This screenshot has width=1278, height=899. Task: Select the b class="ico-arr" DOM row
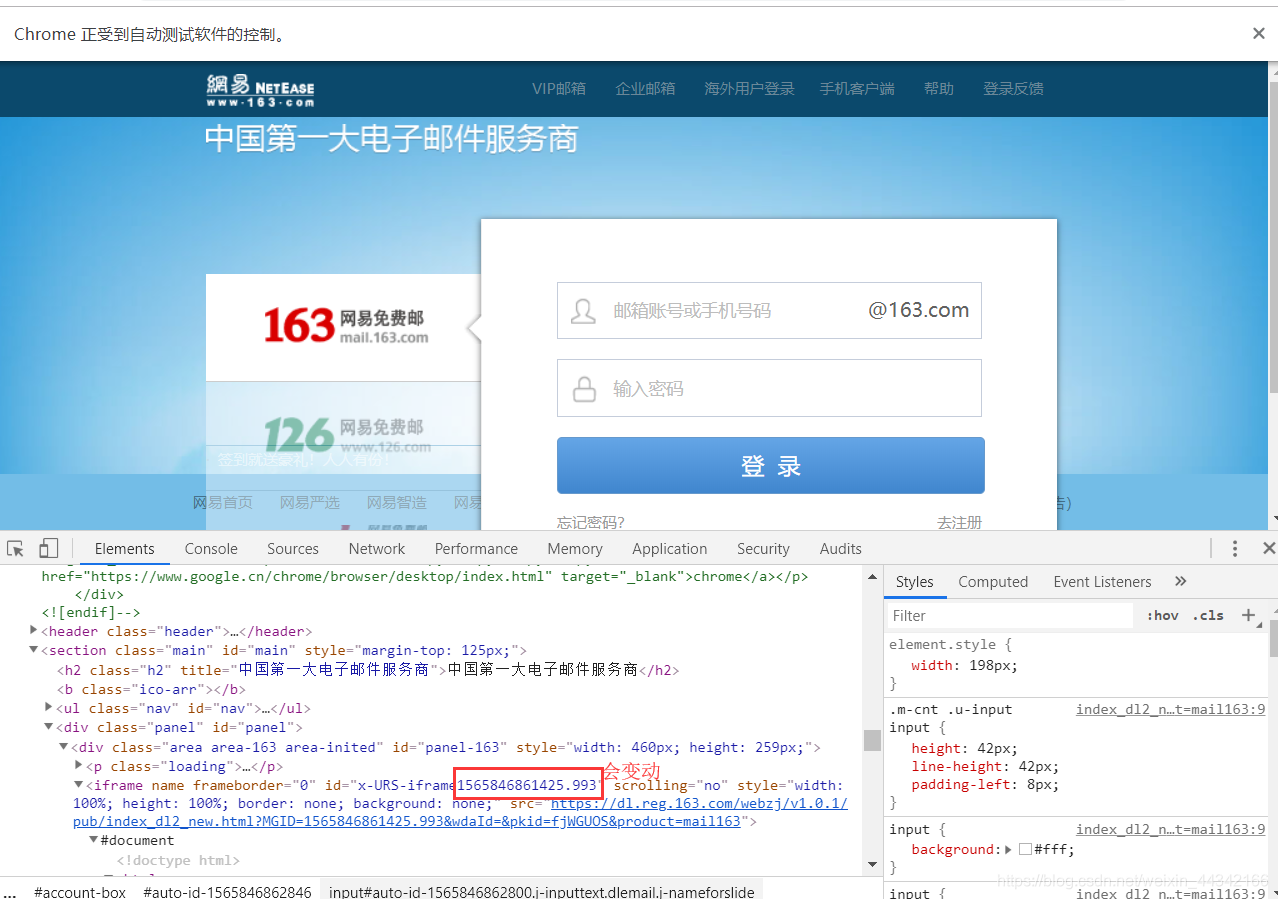151,689
